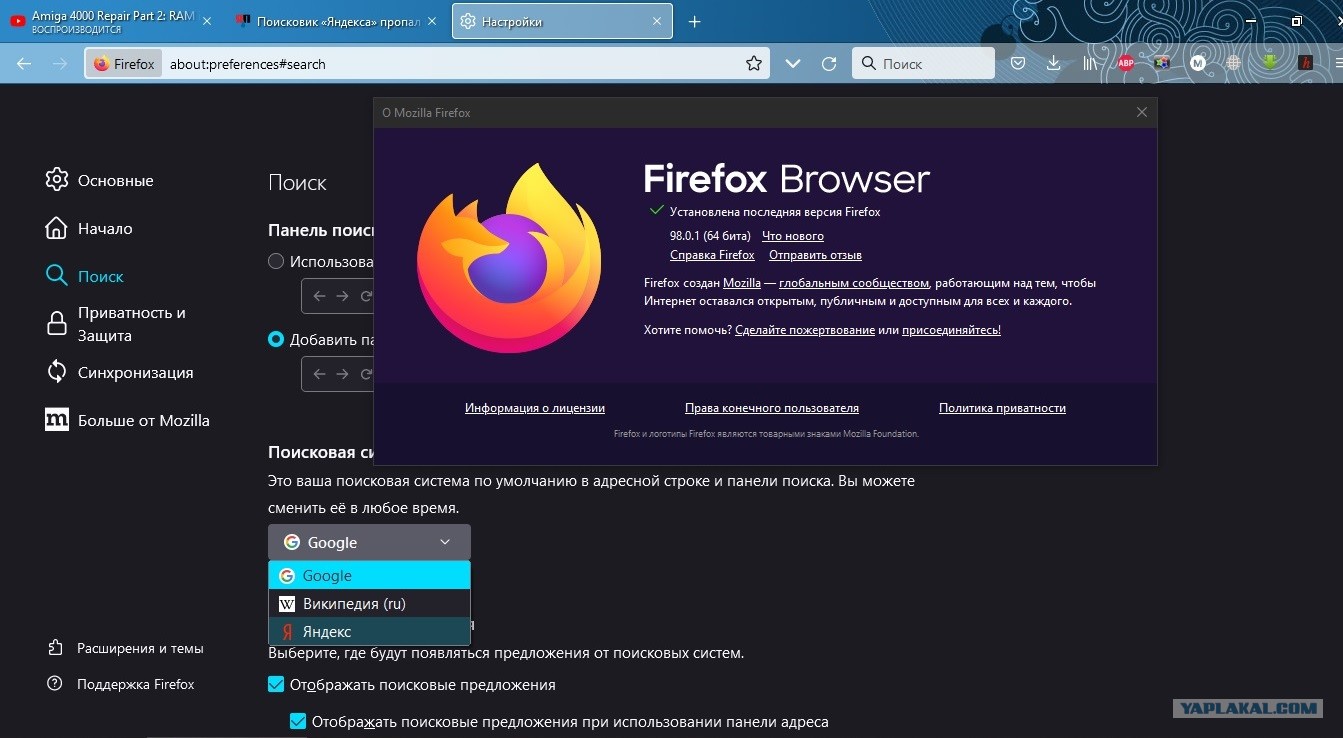Click the gear icon beside Основные

[x=57, y=180]
